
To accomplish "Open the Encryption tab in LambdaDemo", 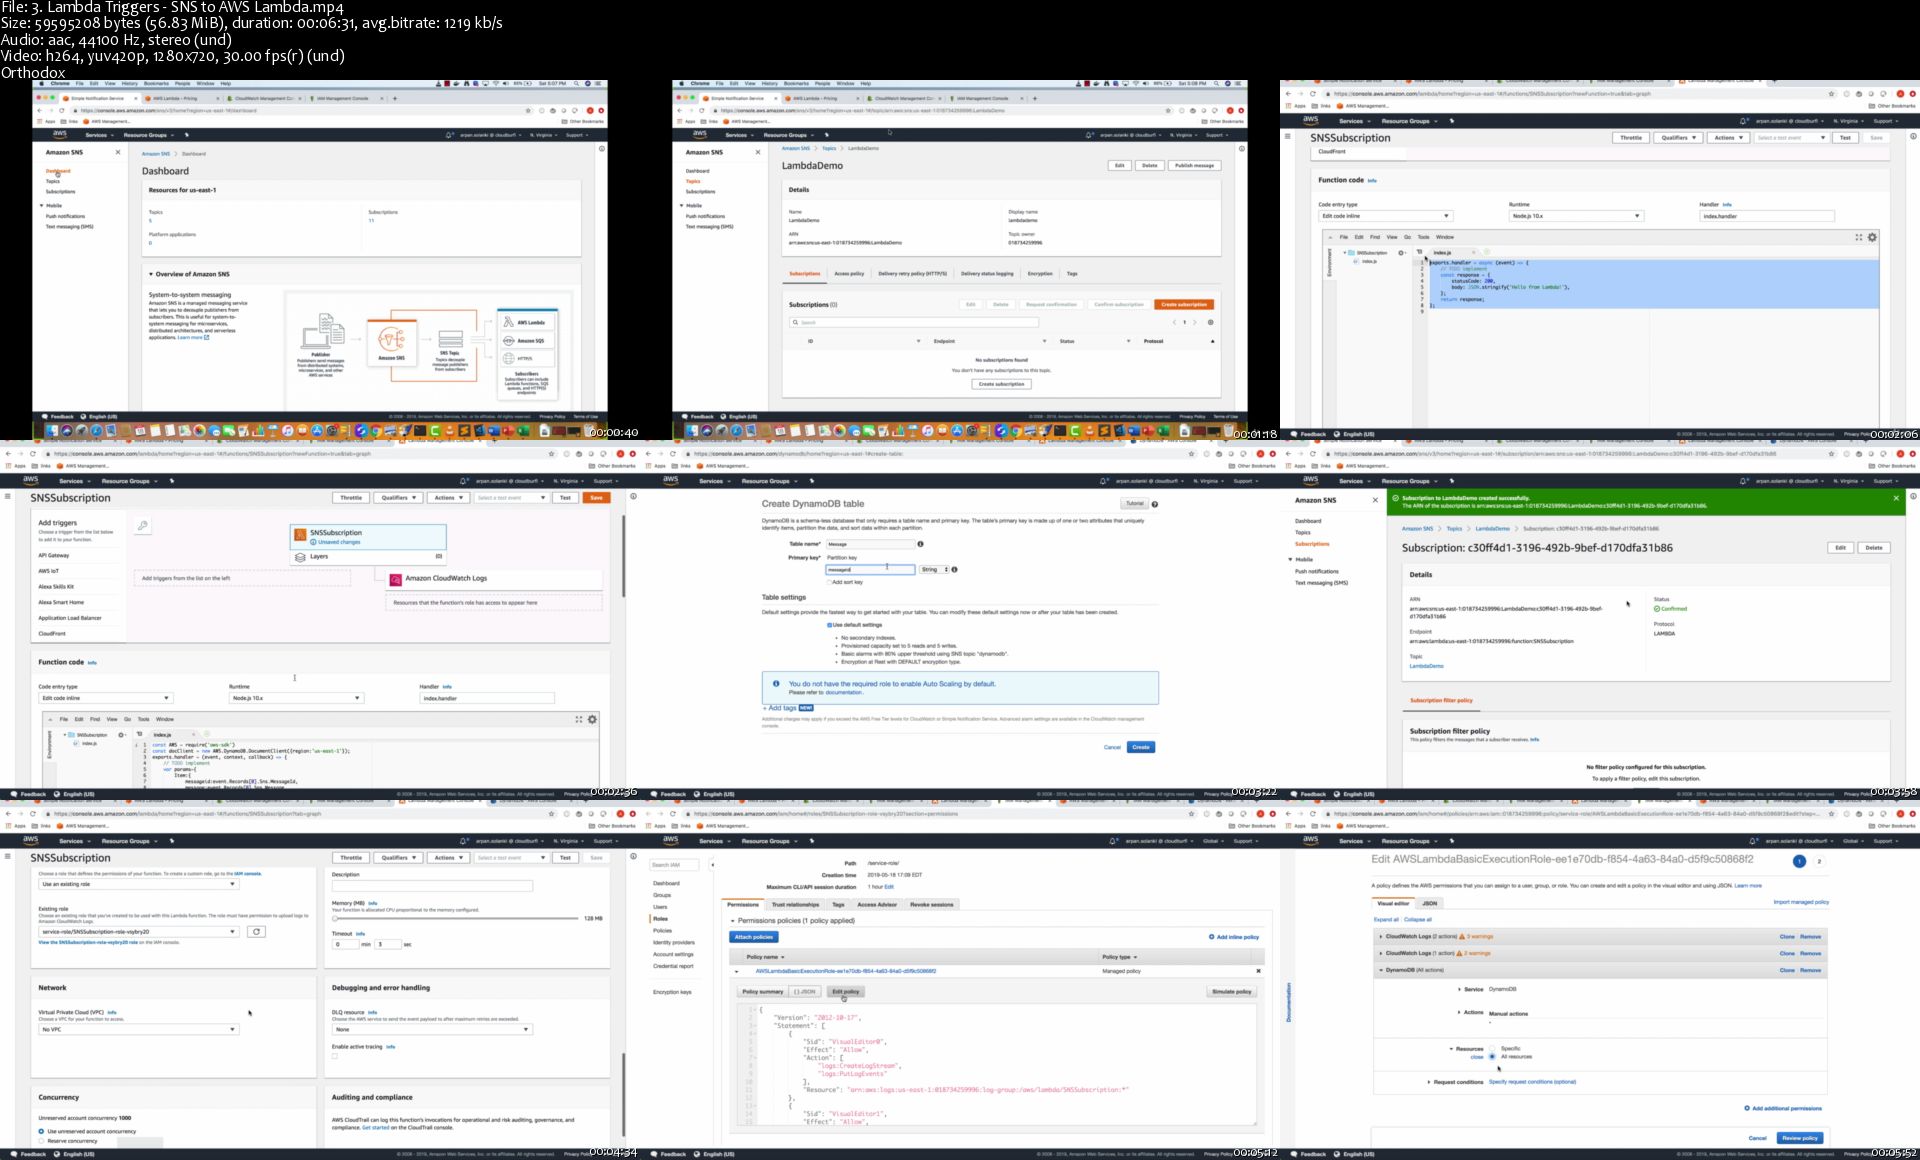I will pyautogui.click(x=1040, y=273).
